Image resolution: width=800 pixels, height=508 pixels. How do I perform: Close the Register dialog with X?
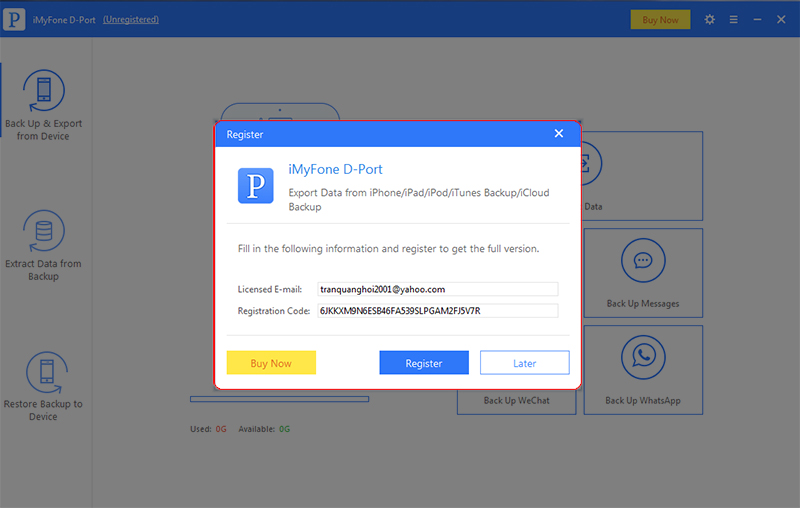click(559, 133)
